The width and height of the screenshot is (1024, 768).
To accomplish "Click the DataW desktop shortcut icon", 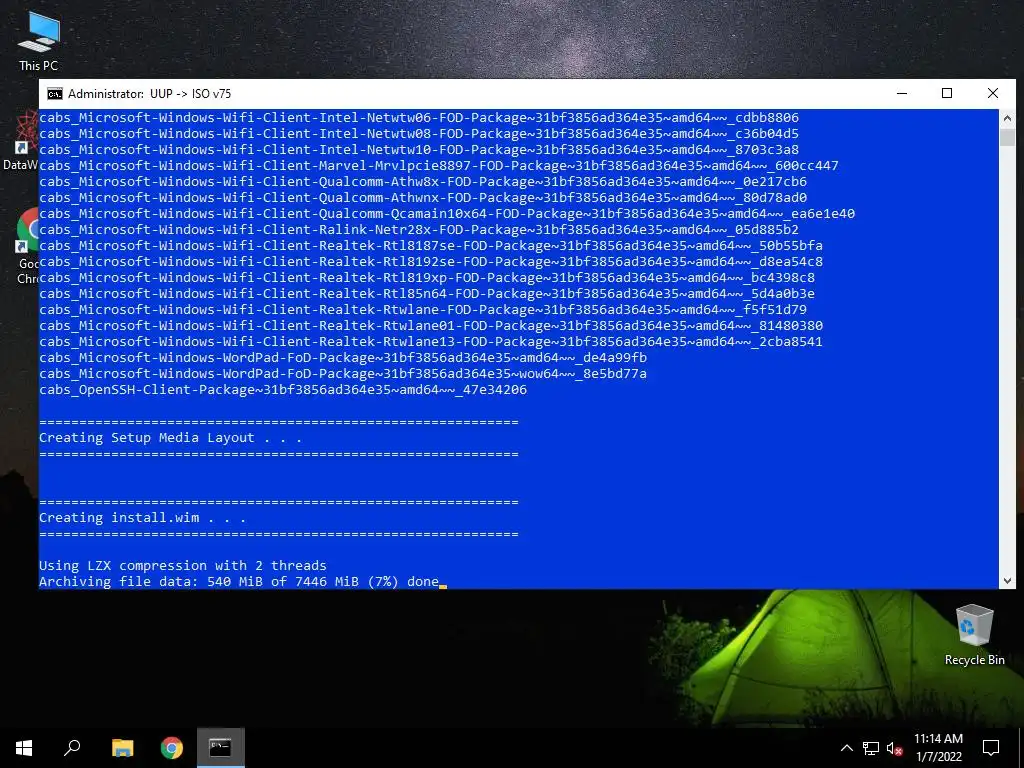I will point(21,140).
